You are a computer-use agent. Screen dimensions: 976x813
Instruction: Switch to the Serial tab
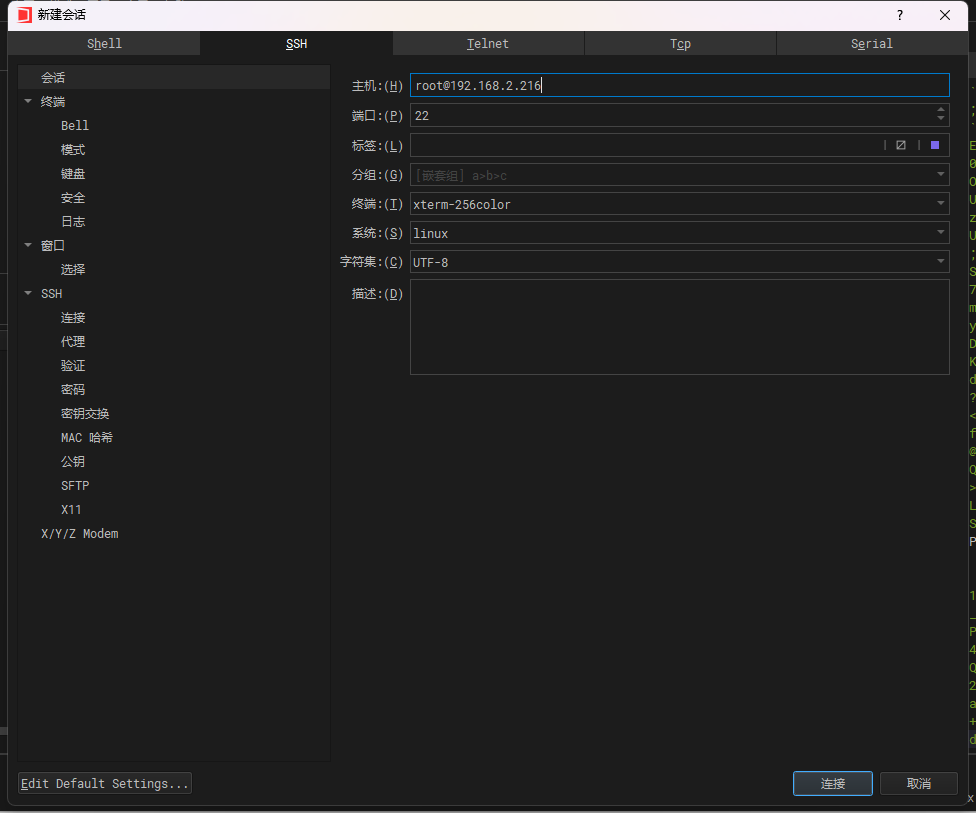tap(872, 44)
